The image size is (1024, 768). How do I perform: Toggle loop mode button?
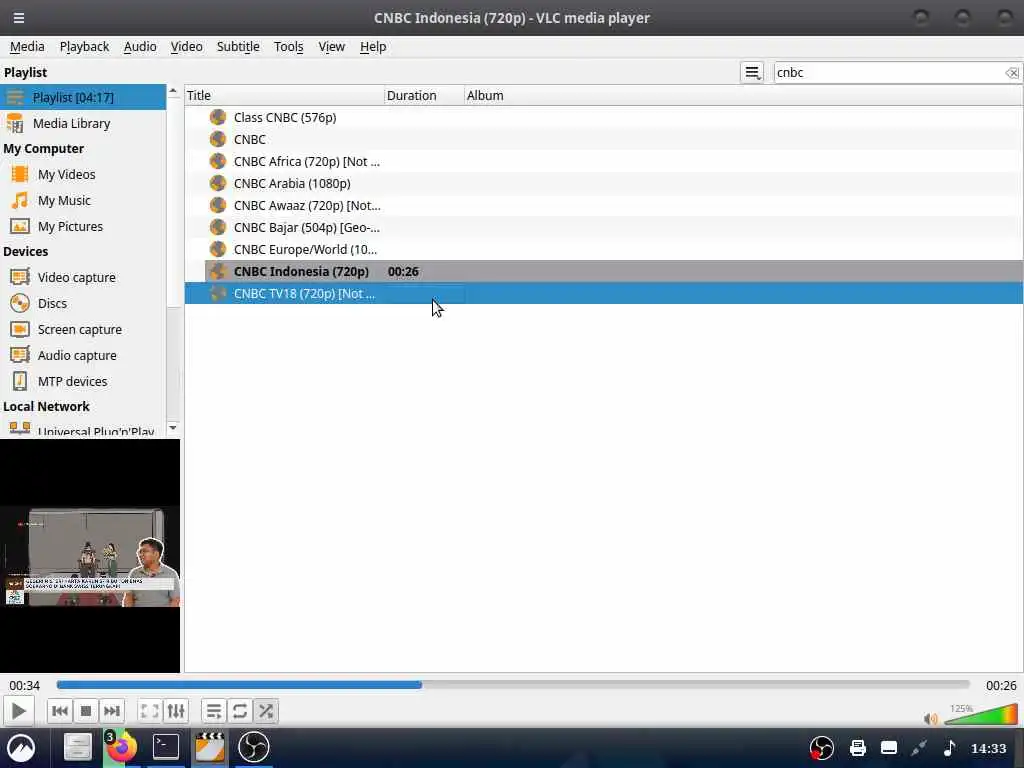point(240,711)
